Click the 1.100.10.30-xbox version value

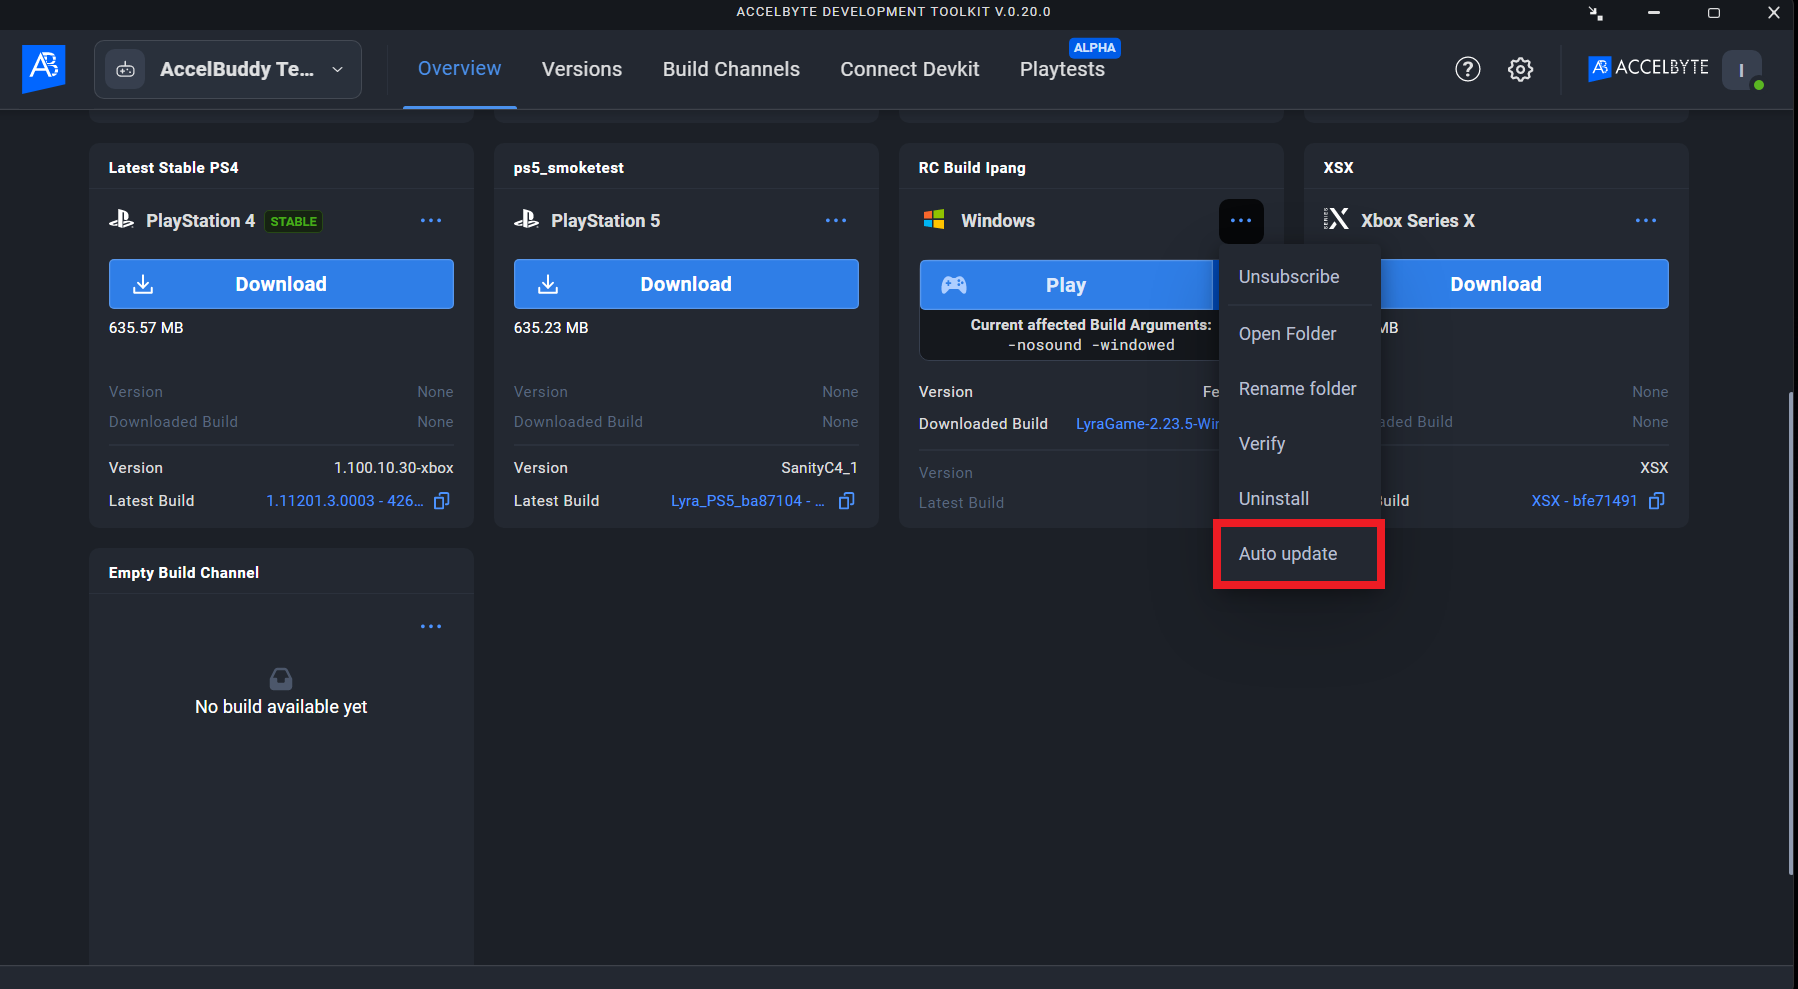(x=393, y=468)
